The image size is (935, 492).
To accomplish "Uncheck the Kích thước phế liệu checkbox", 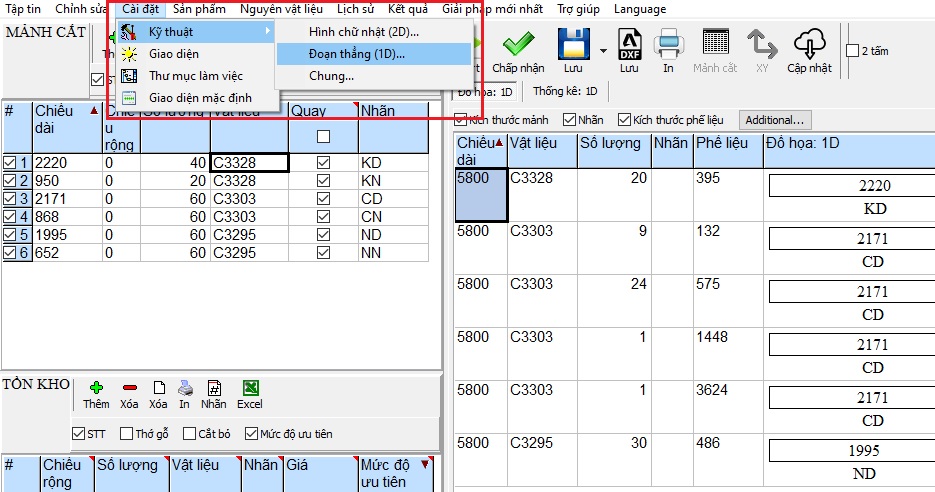I will pyautogui.click(x=625, y=120).
